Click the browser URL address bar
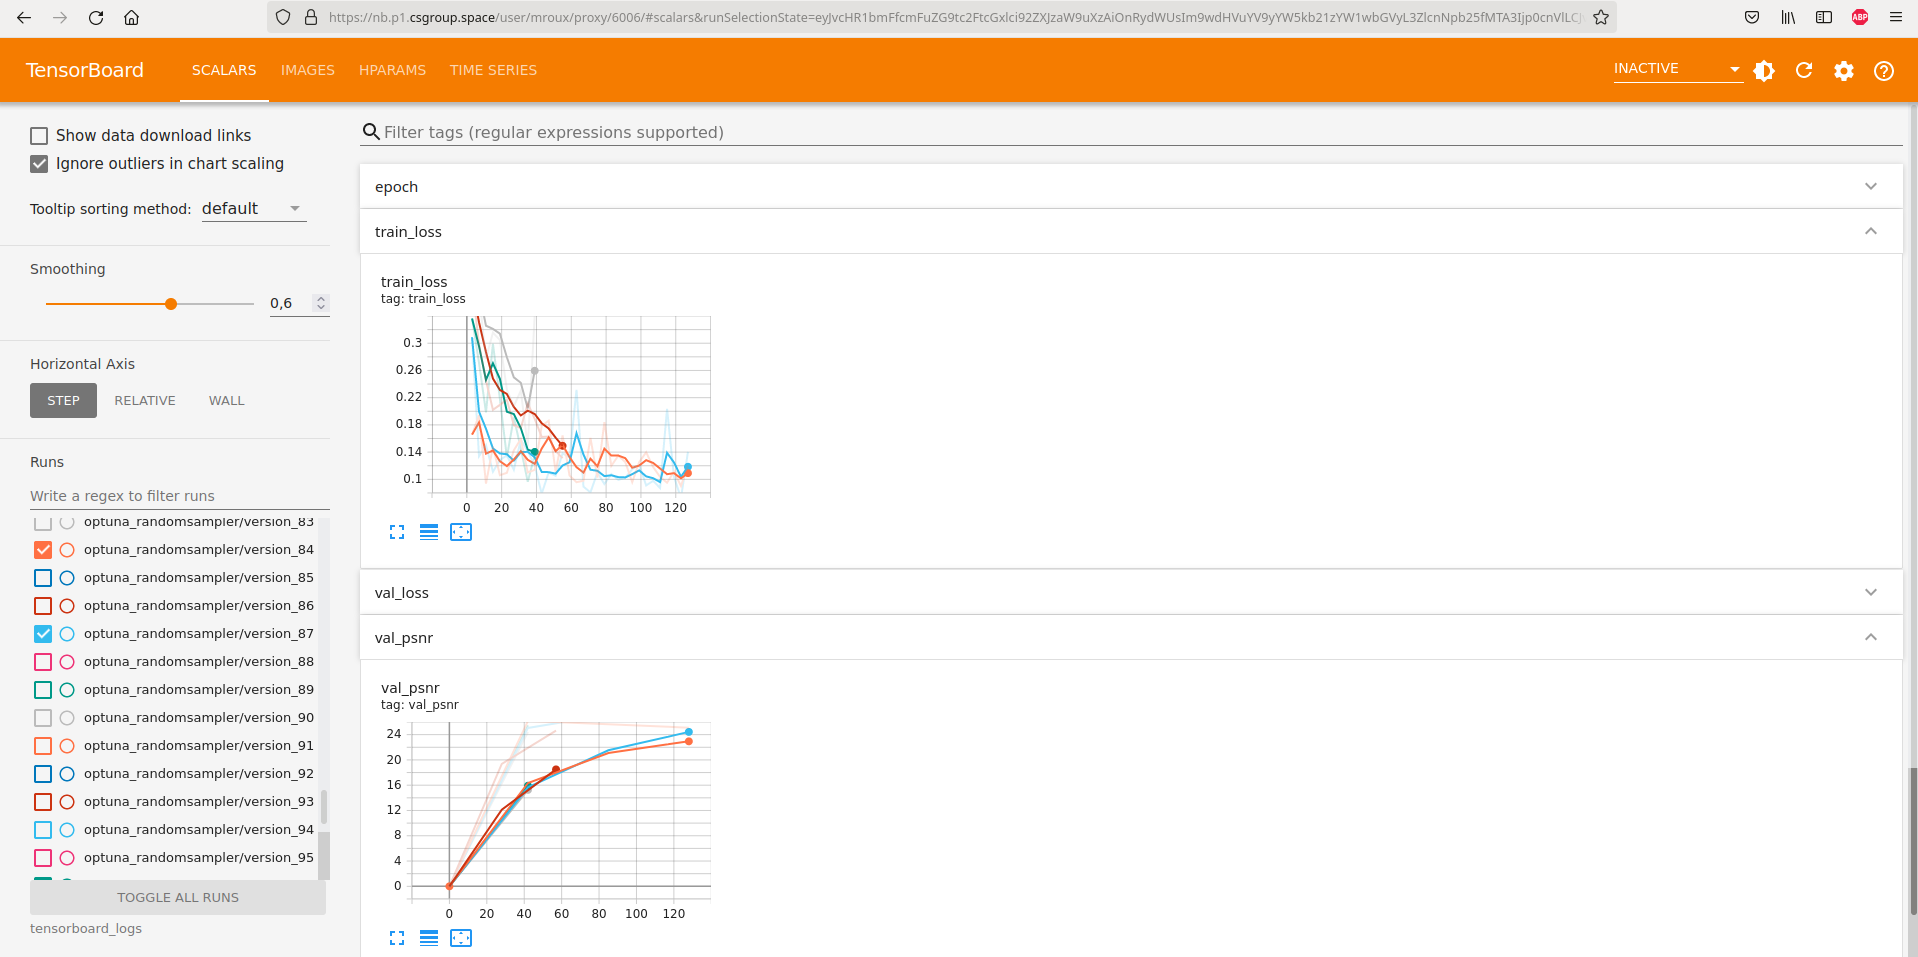The width and height of the screenshot is (1918, 957). 955,17
